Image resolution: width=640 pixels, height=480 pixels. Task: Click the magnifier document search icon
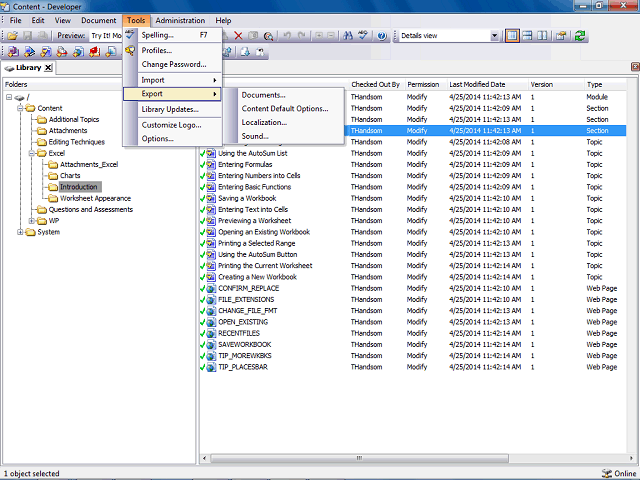[x=268, y=36]
